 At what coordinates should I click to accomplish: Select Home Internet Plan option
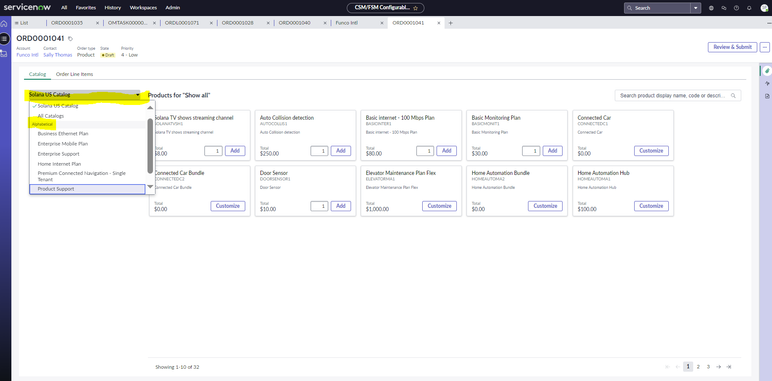tap(59, 164)
